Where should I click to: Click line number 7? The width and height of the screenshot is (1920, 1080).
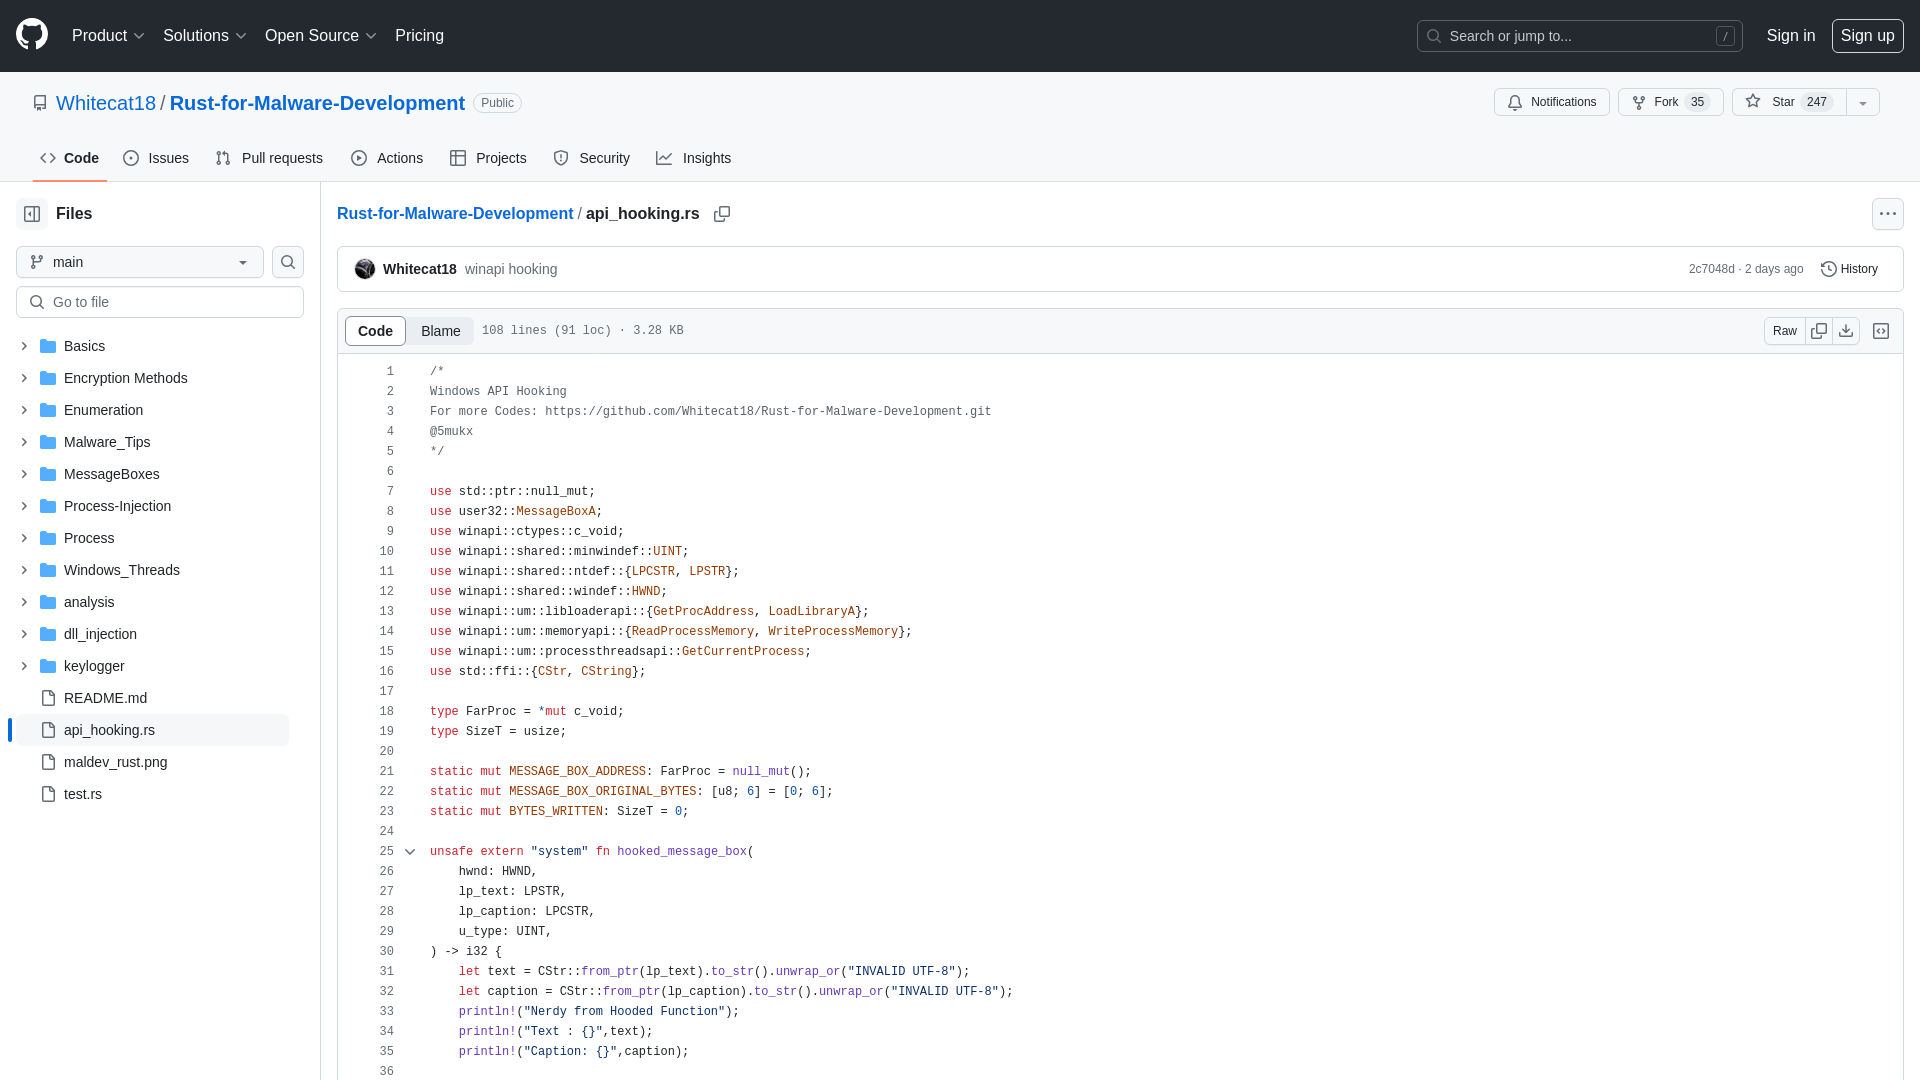[x=389, y=492]
